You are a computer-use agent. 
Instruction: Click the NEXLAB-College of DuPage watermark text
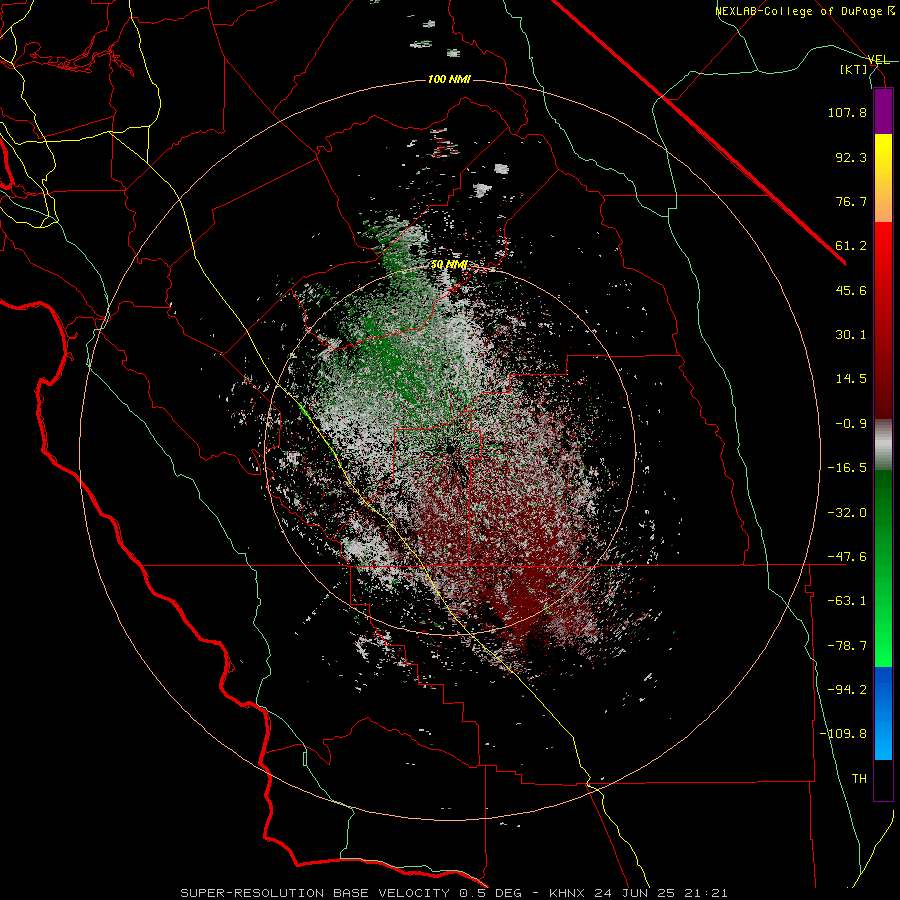tap(804, 11)
